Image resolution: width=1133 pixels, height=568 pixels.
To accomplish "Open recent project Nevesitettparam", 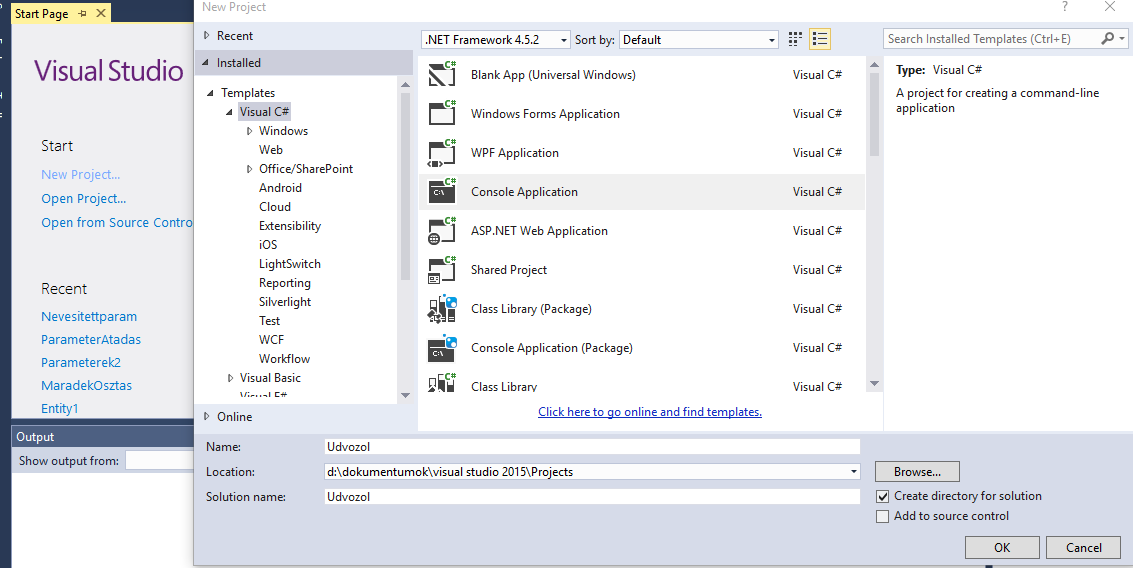I will pos(89,317).
